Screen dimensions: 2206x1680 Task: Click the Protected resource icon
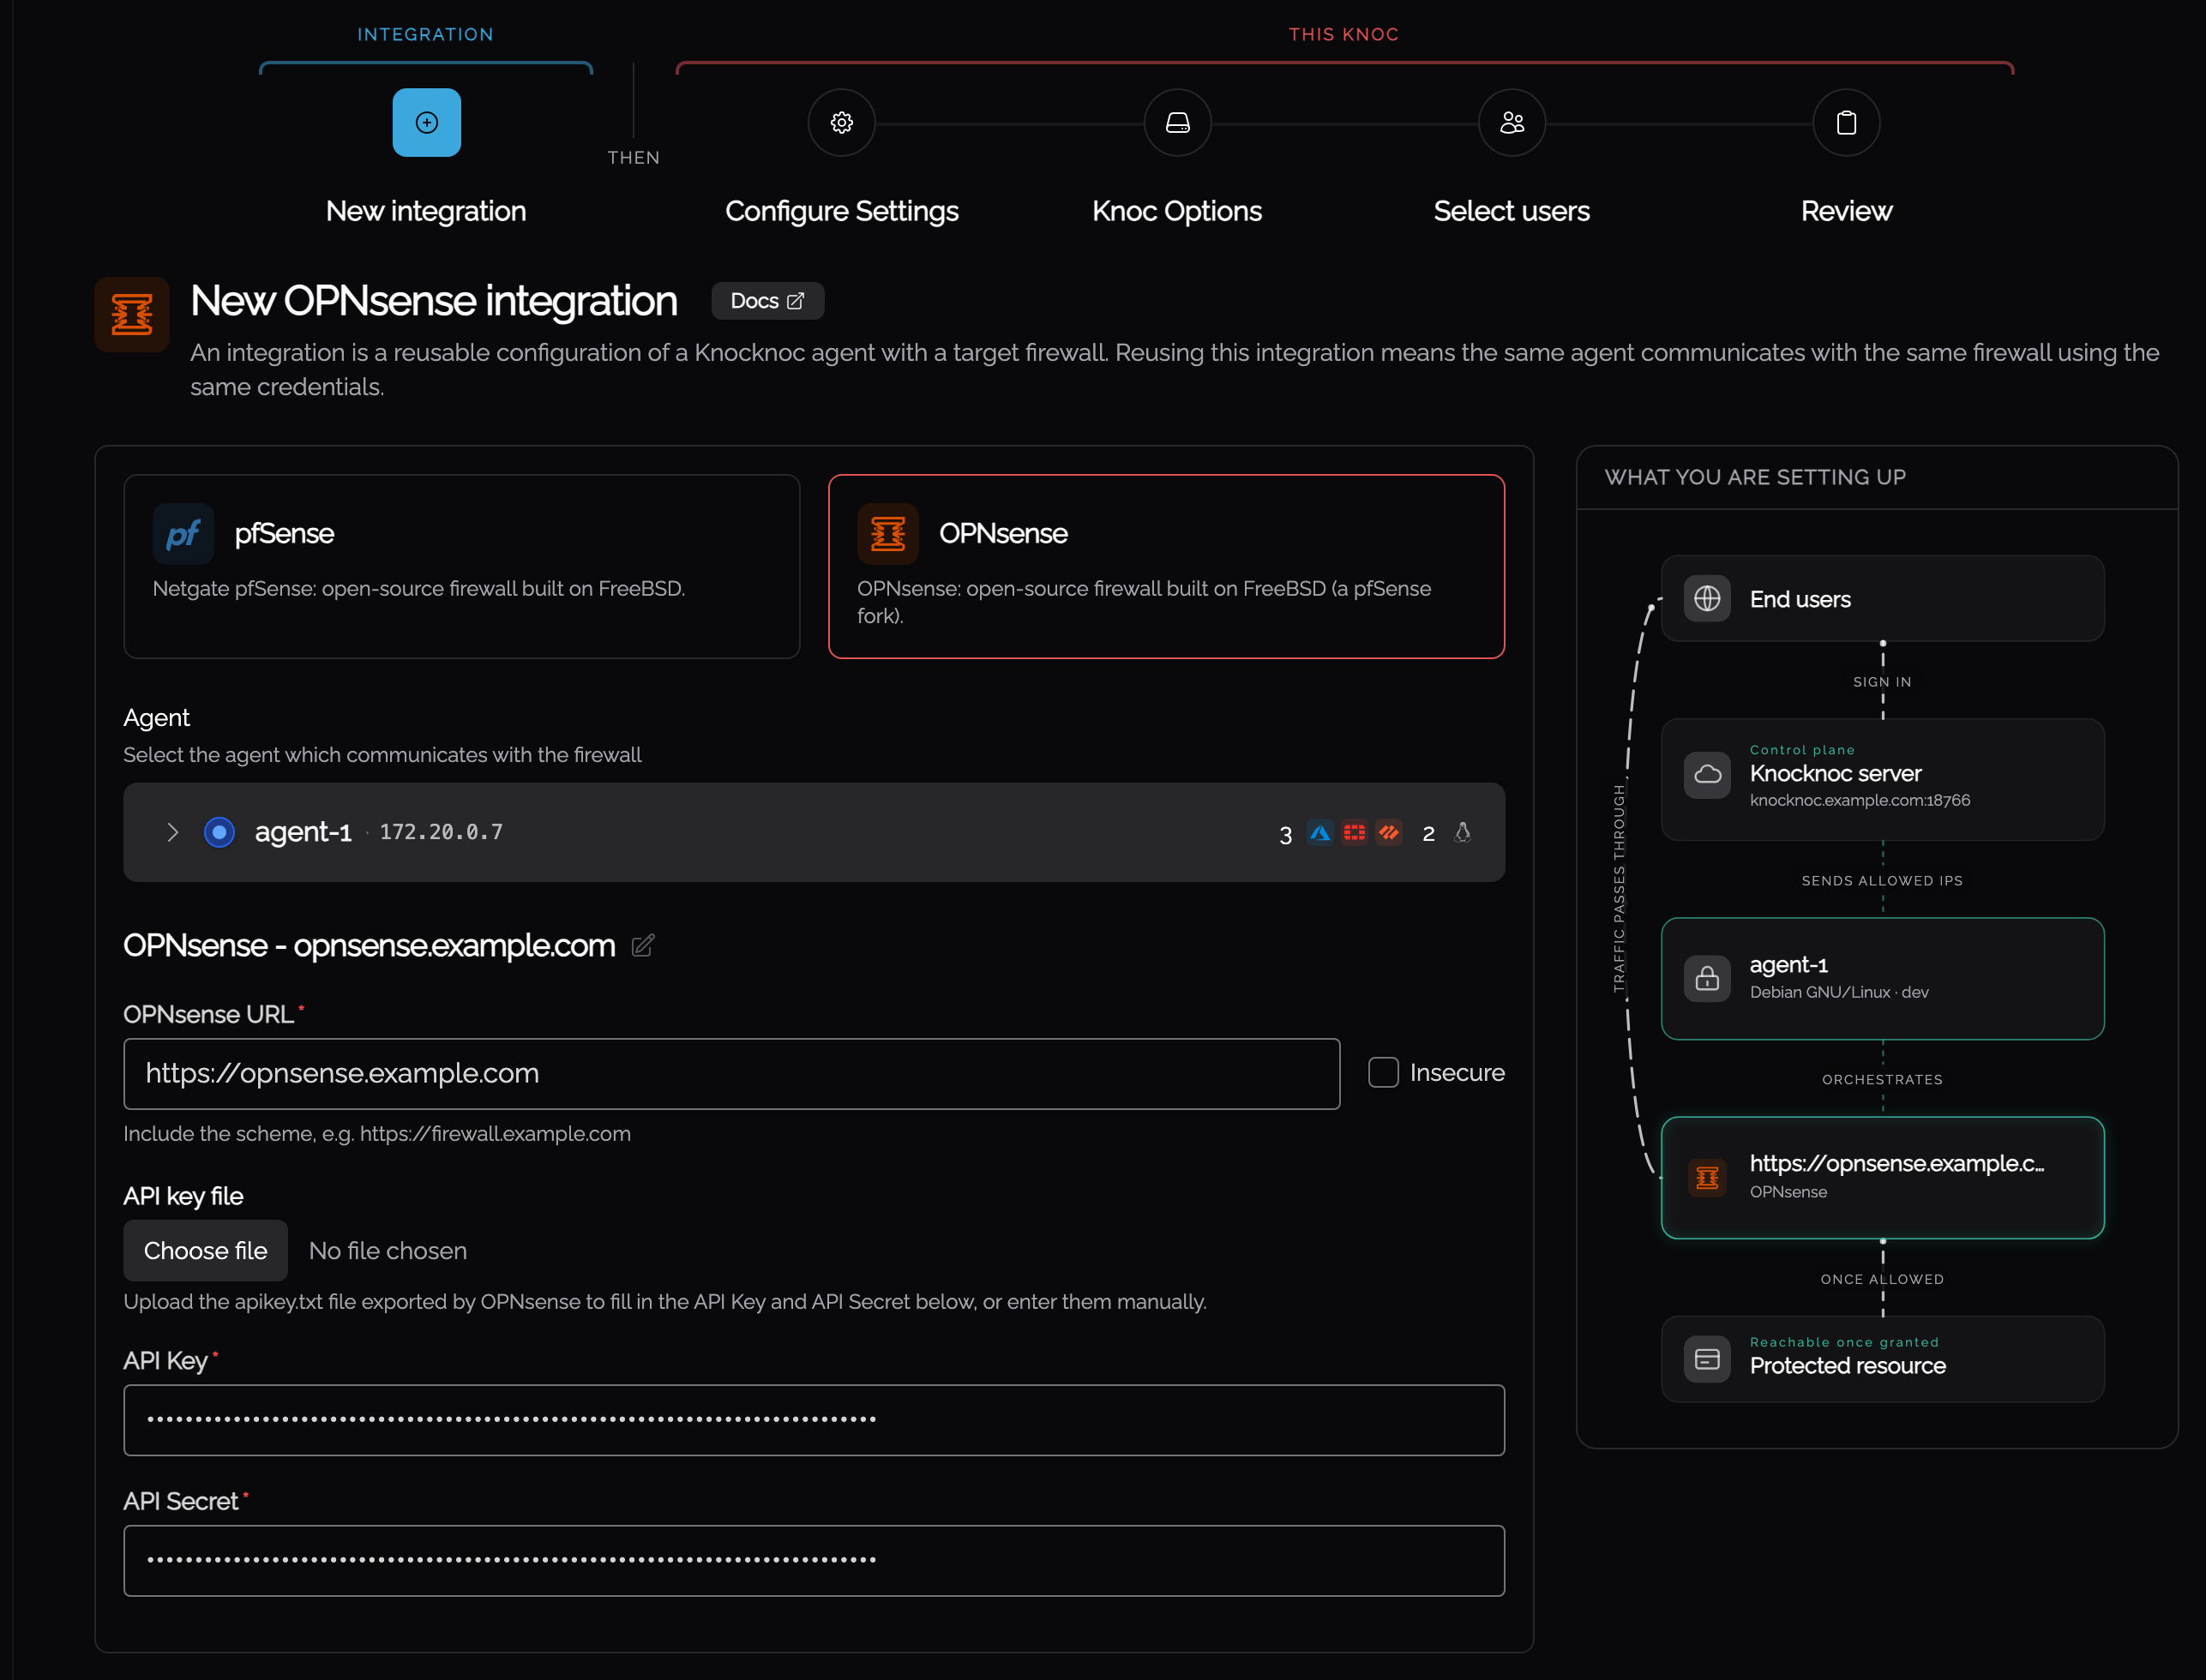click(x=1707, y=1359)
